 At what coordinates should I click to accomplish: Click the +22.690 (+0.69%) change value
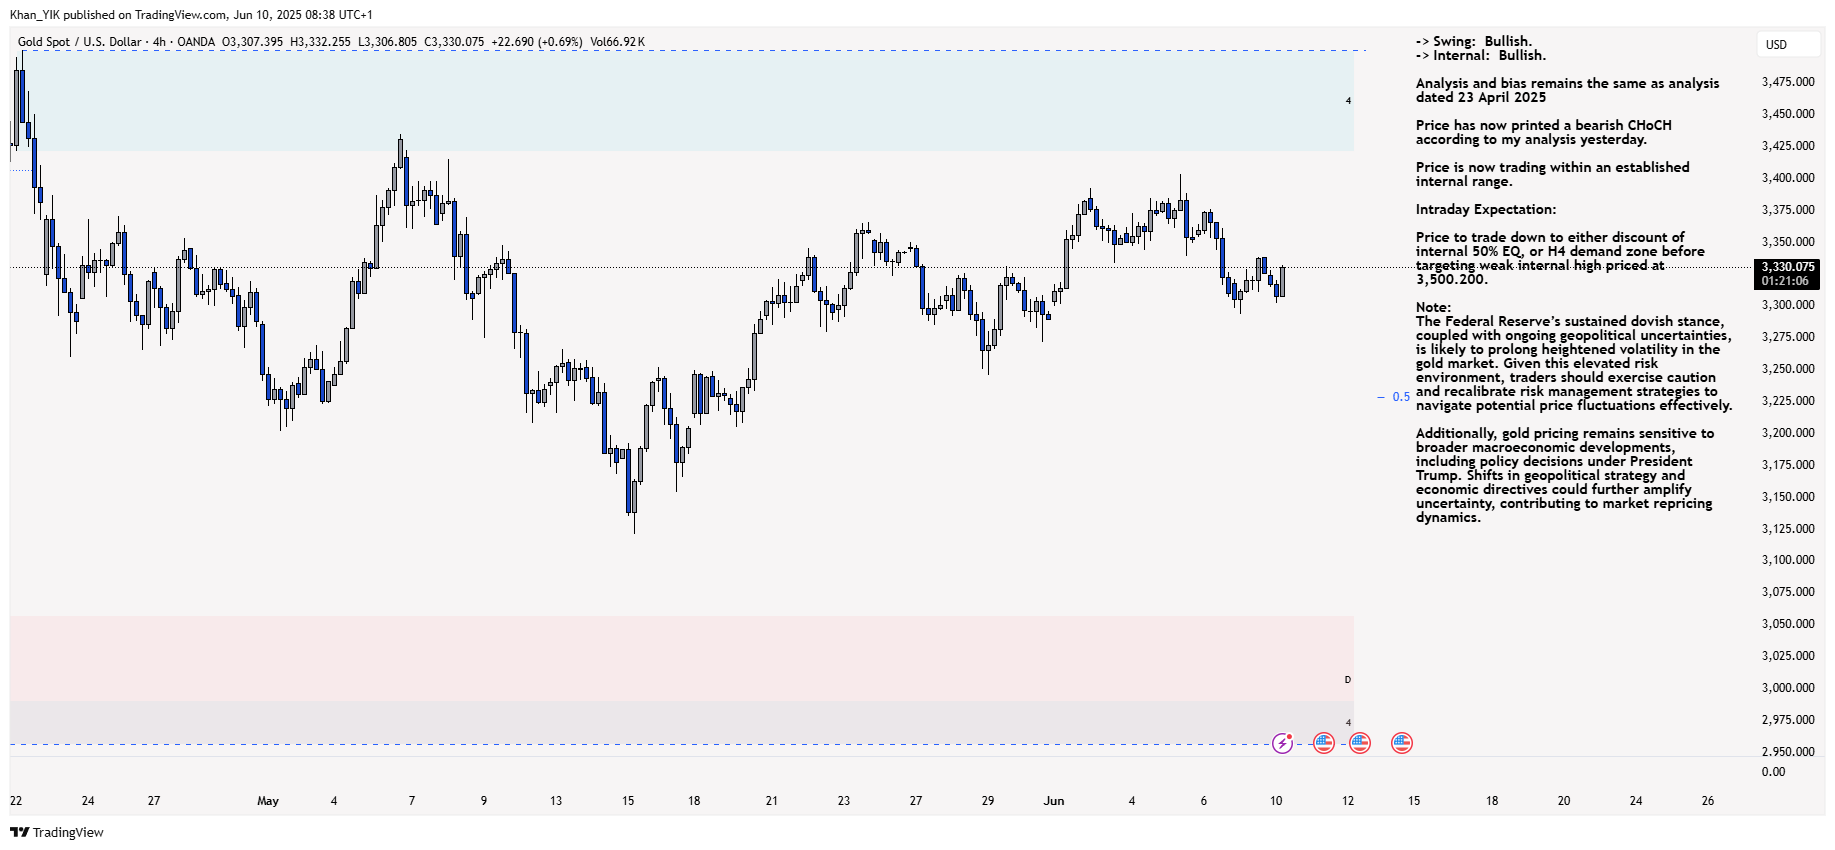click(x=537, y=42)
